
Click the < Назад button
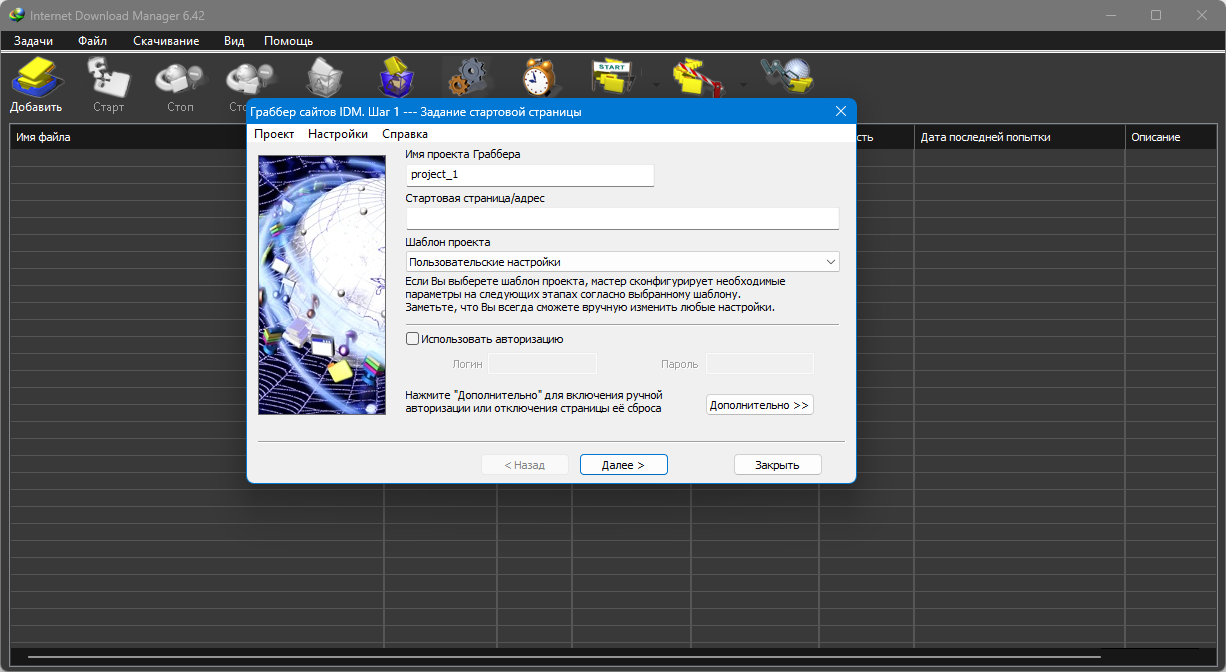[525, 465]
